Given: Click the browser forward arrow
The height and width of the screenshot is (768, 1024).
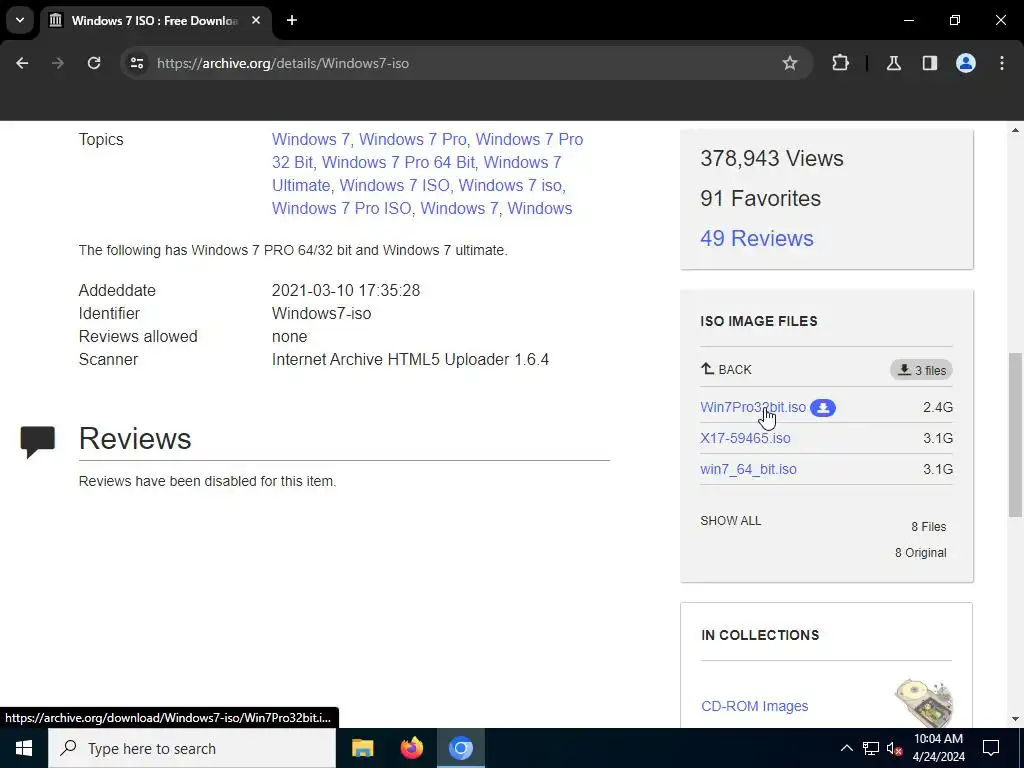Looking at the screenshot, I should 58,63.
